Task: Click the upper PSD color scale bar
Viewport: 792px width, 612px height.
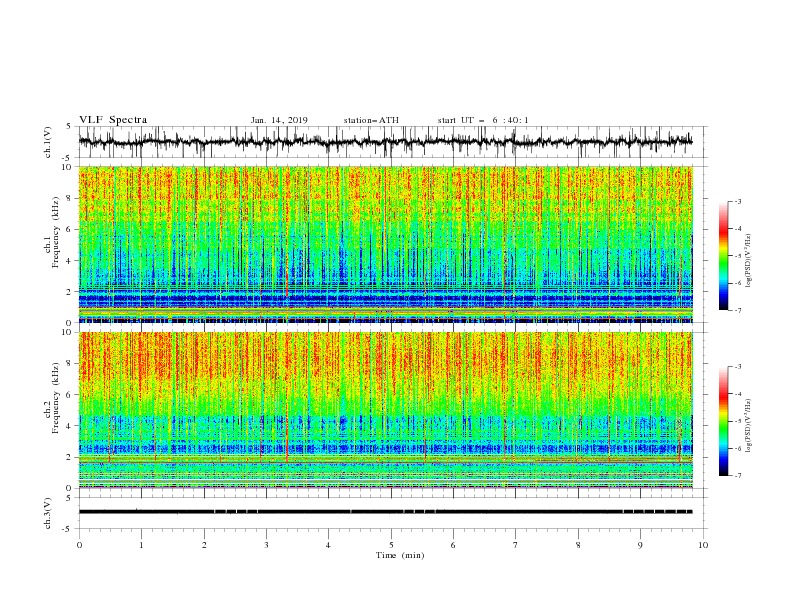Action: (724, 256)
